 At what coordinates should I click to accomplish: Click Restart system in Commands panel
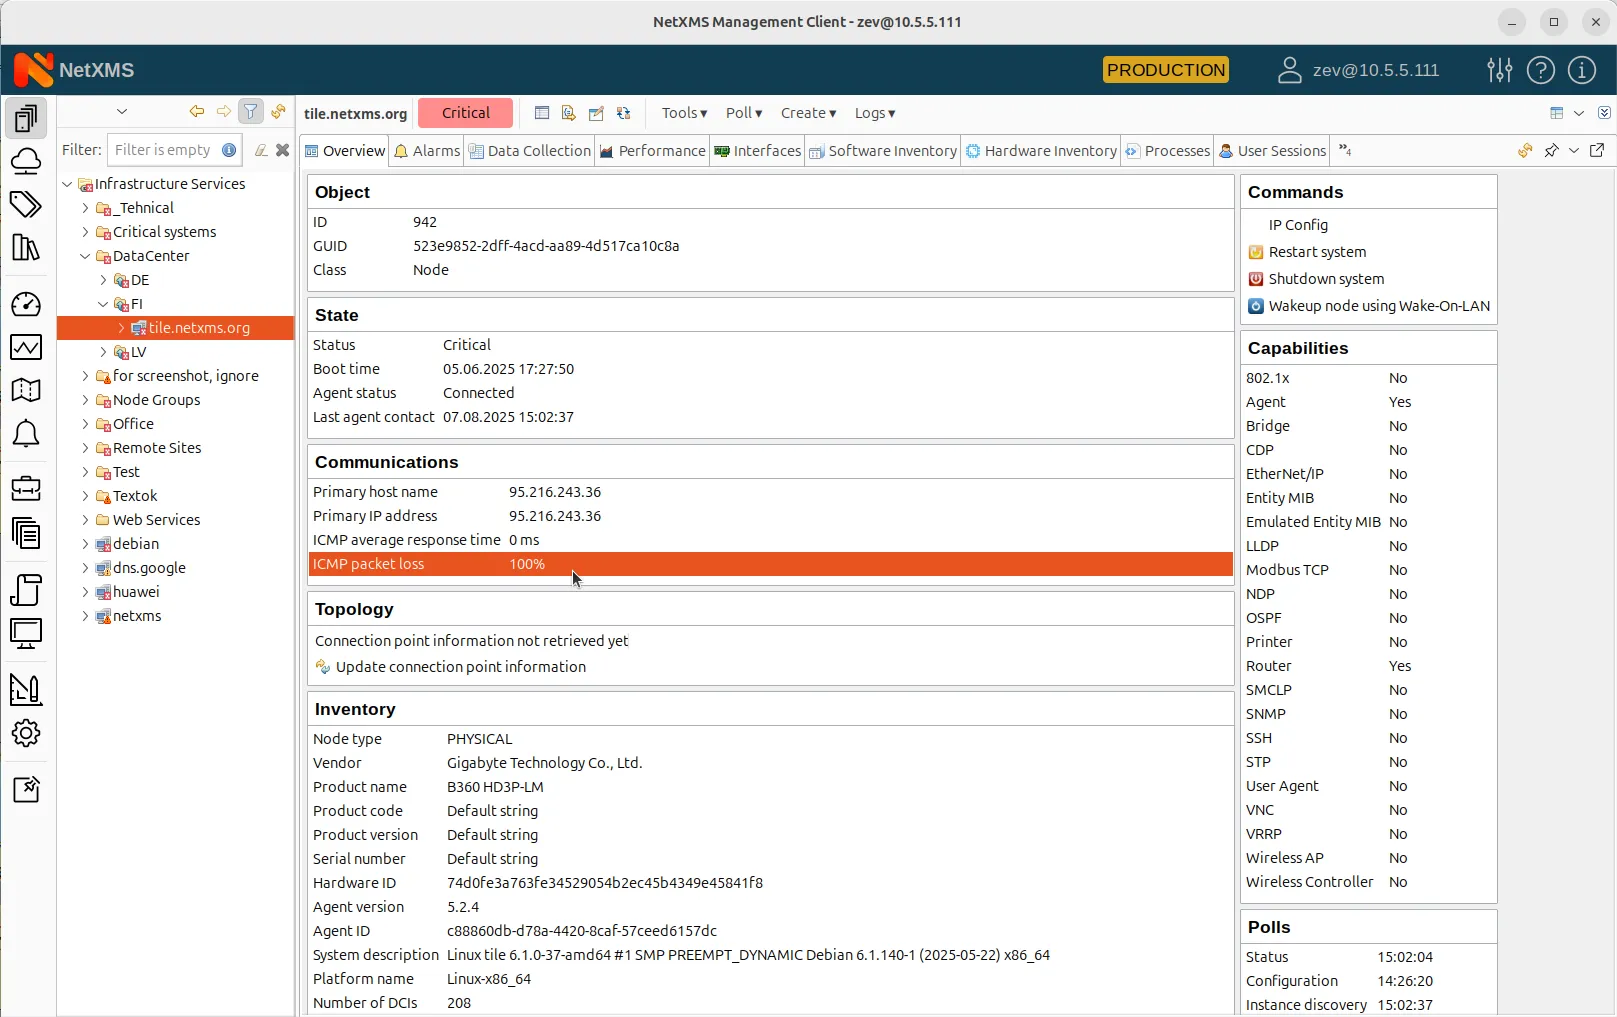click(1317, 252)
